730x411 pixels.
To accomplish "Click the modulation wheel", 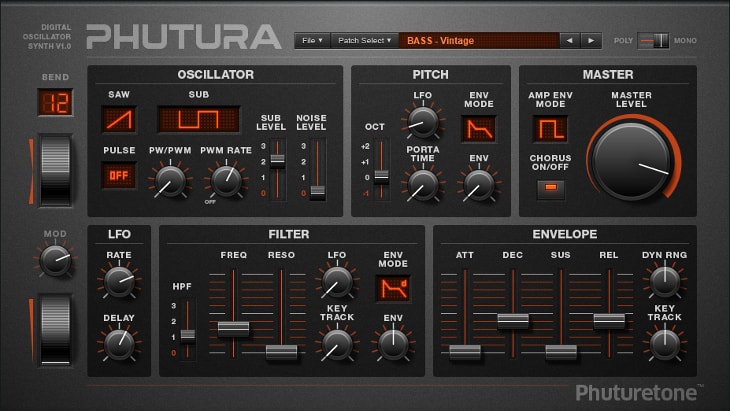I will (55, 330).
